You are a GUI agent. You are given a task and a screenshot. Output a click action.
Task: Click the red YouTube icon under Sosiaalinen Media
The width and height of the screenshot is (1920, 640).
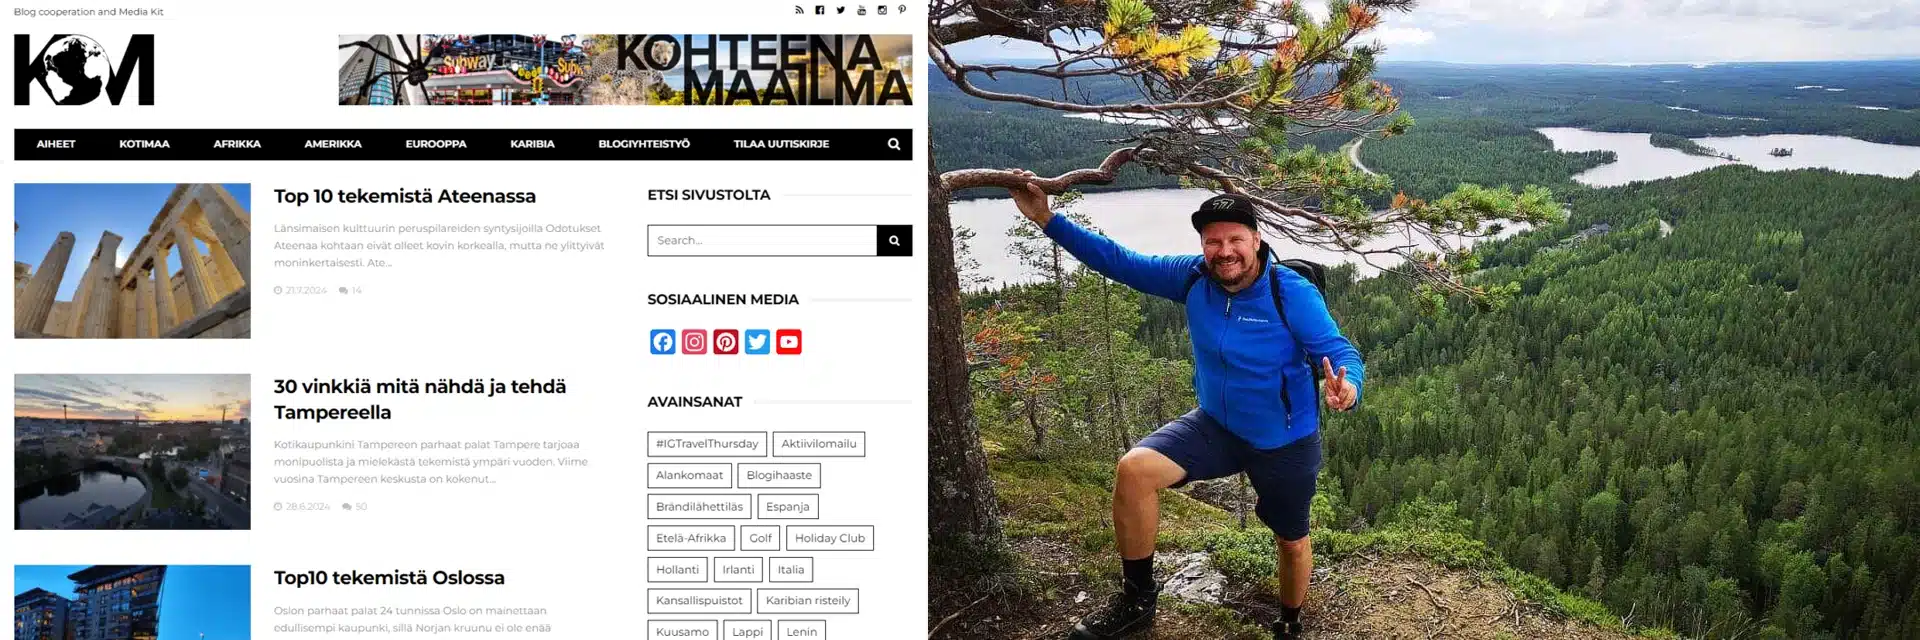tap(789, 342)
